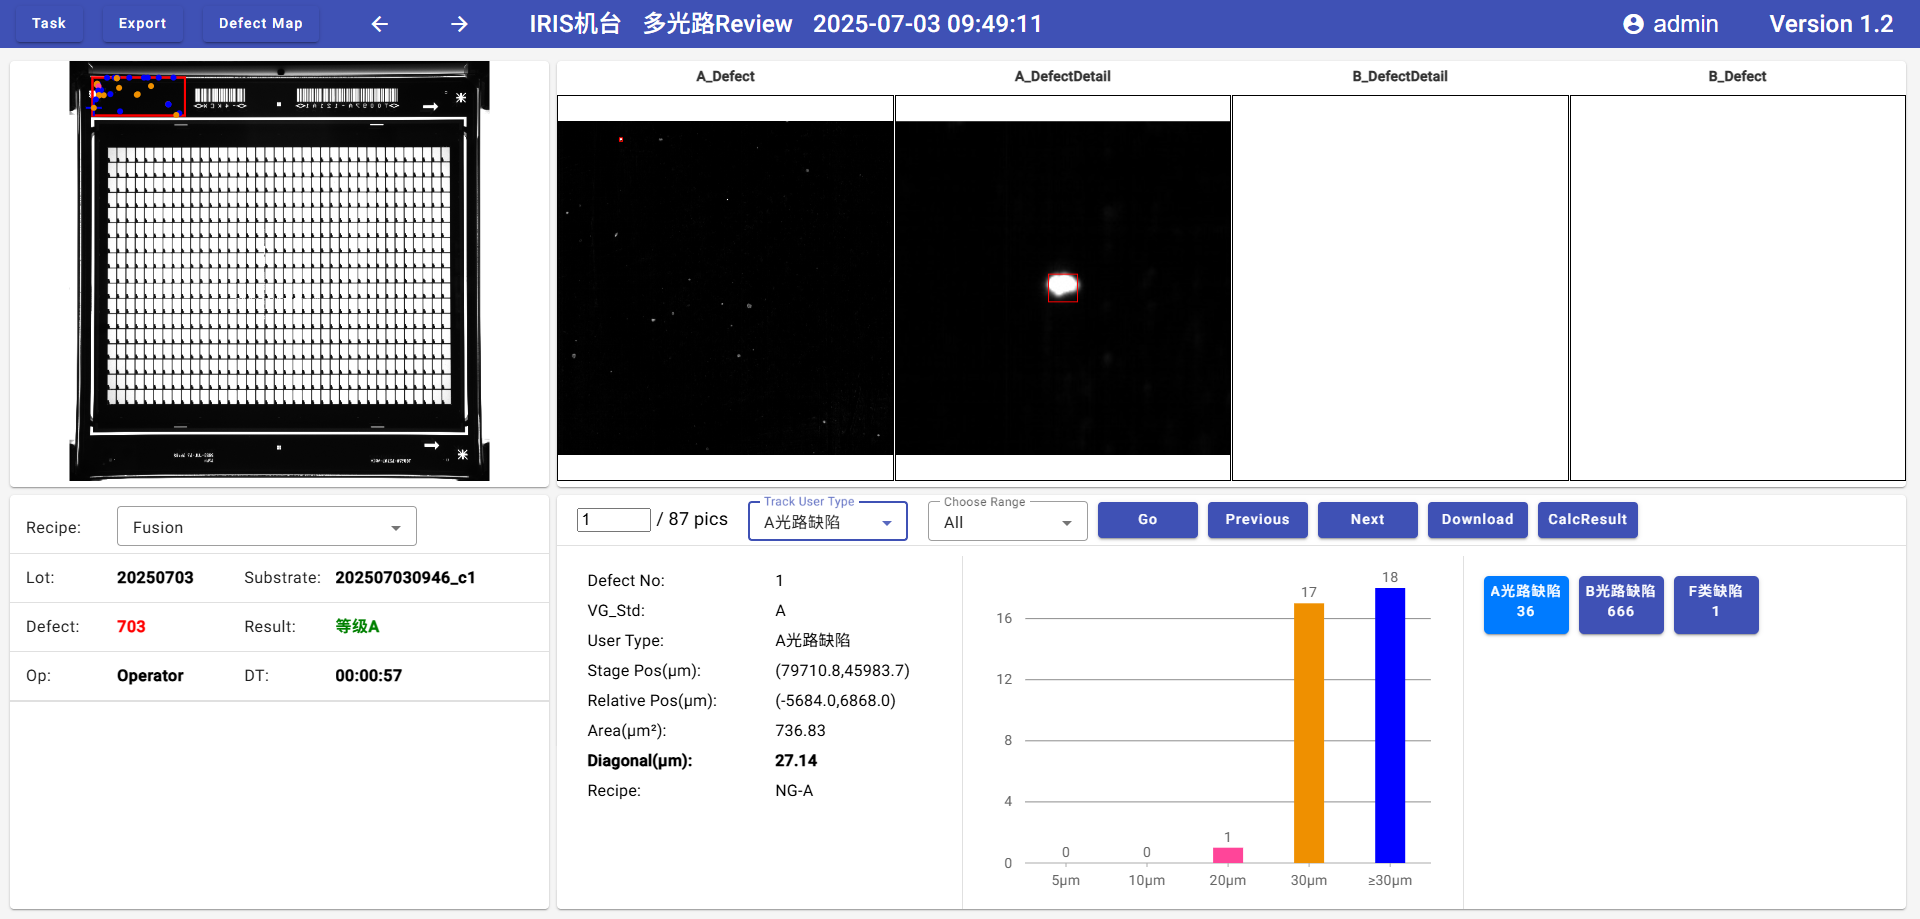Click the picture number input field
This screenshot has height=919, width=1920.
coord(613,520)
